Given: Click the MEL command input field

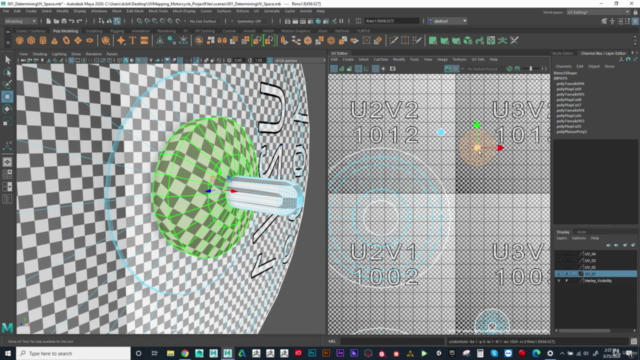Looking at the screenshot, I should click(392, 341).
